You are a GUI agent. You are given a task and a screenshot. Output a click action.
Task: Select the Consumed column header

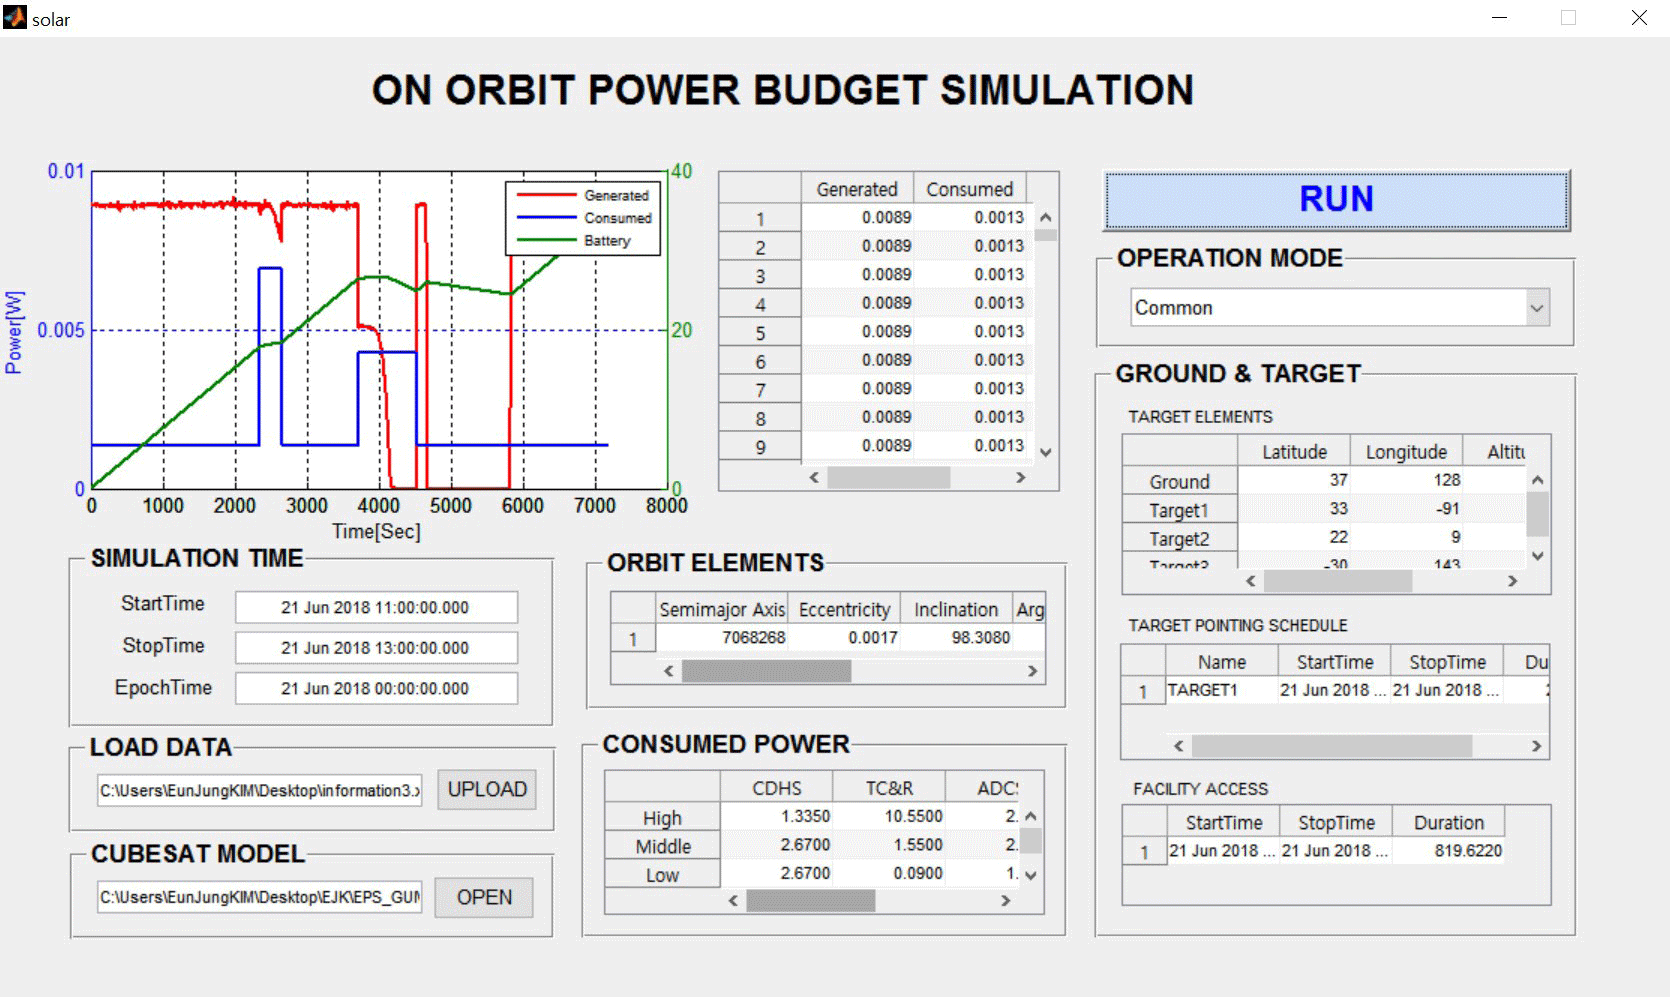[969, 189]
